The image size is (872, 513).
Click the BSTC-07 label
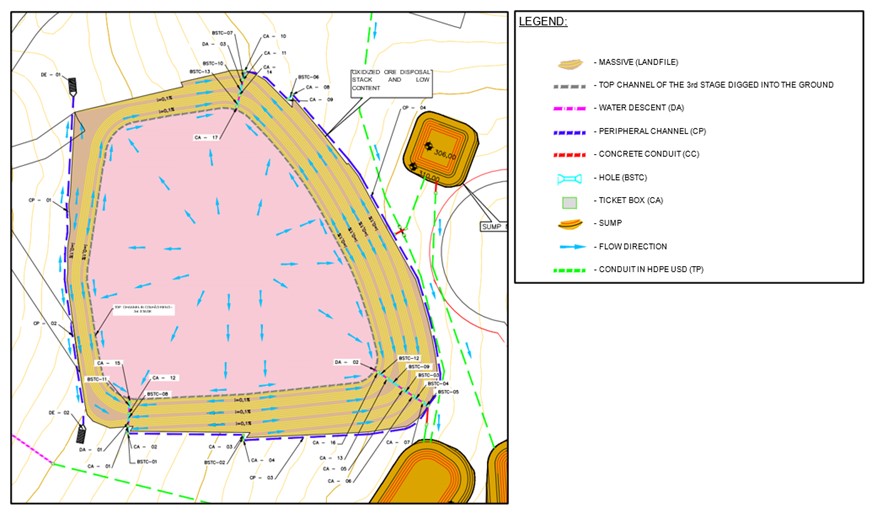pyautogui.click(x=221, y=33)
